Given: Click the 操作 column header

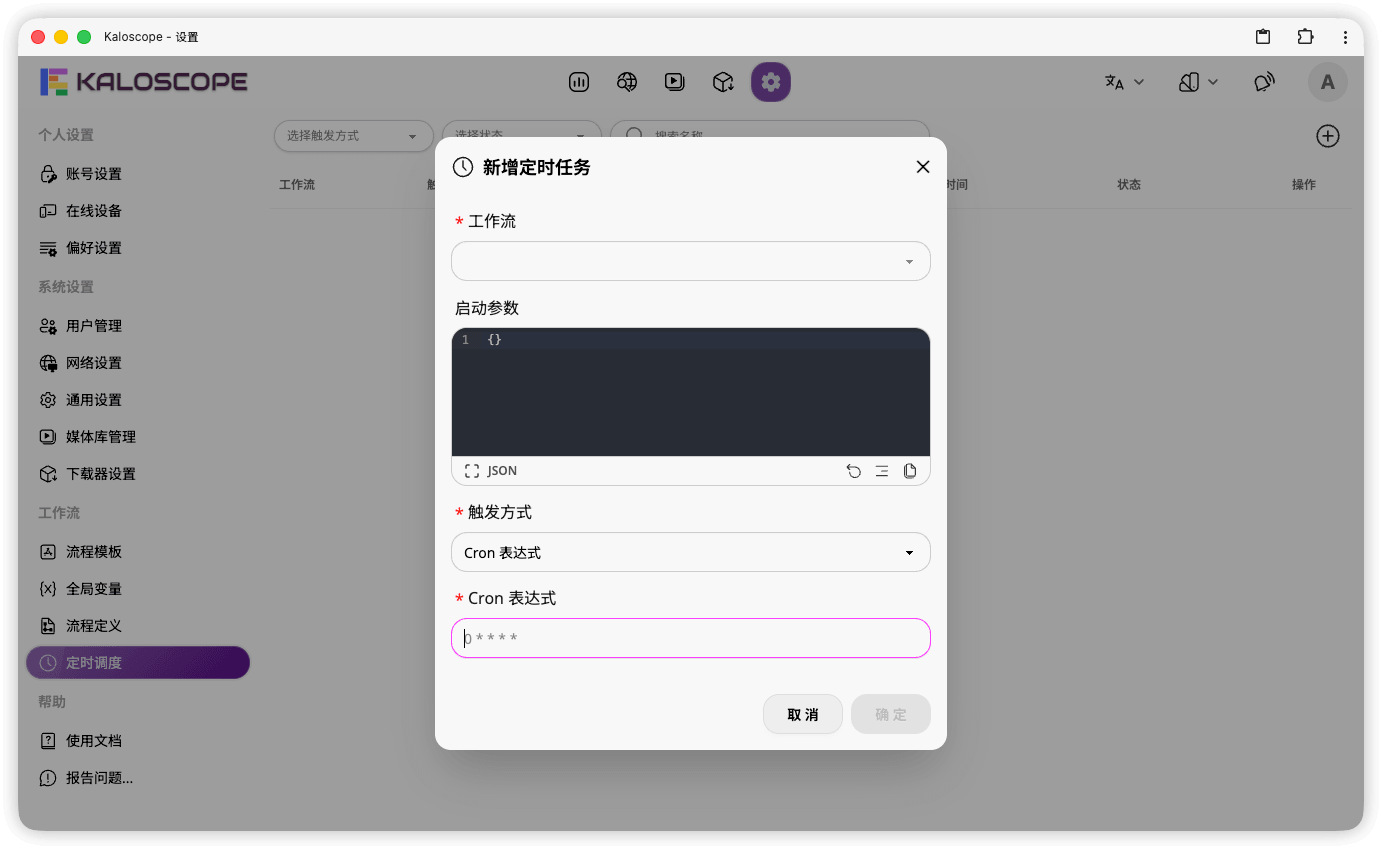Looking at the screenshot, I should (1304, 185).
